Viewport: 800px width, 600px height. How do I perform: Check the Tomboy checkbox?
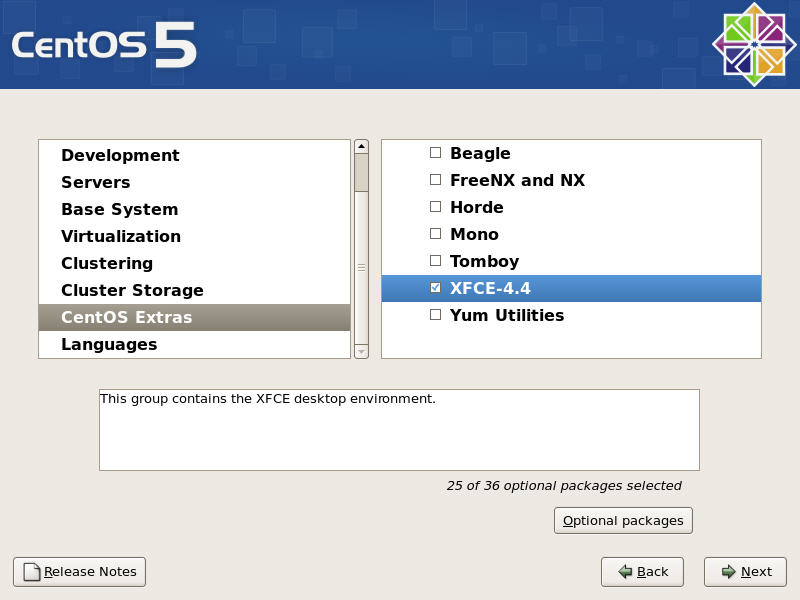pos(435,261)
